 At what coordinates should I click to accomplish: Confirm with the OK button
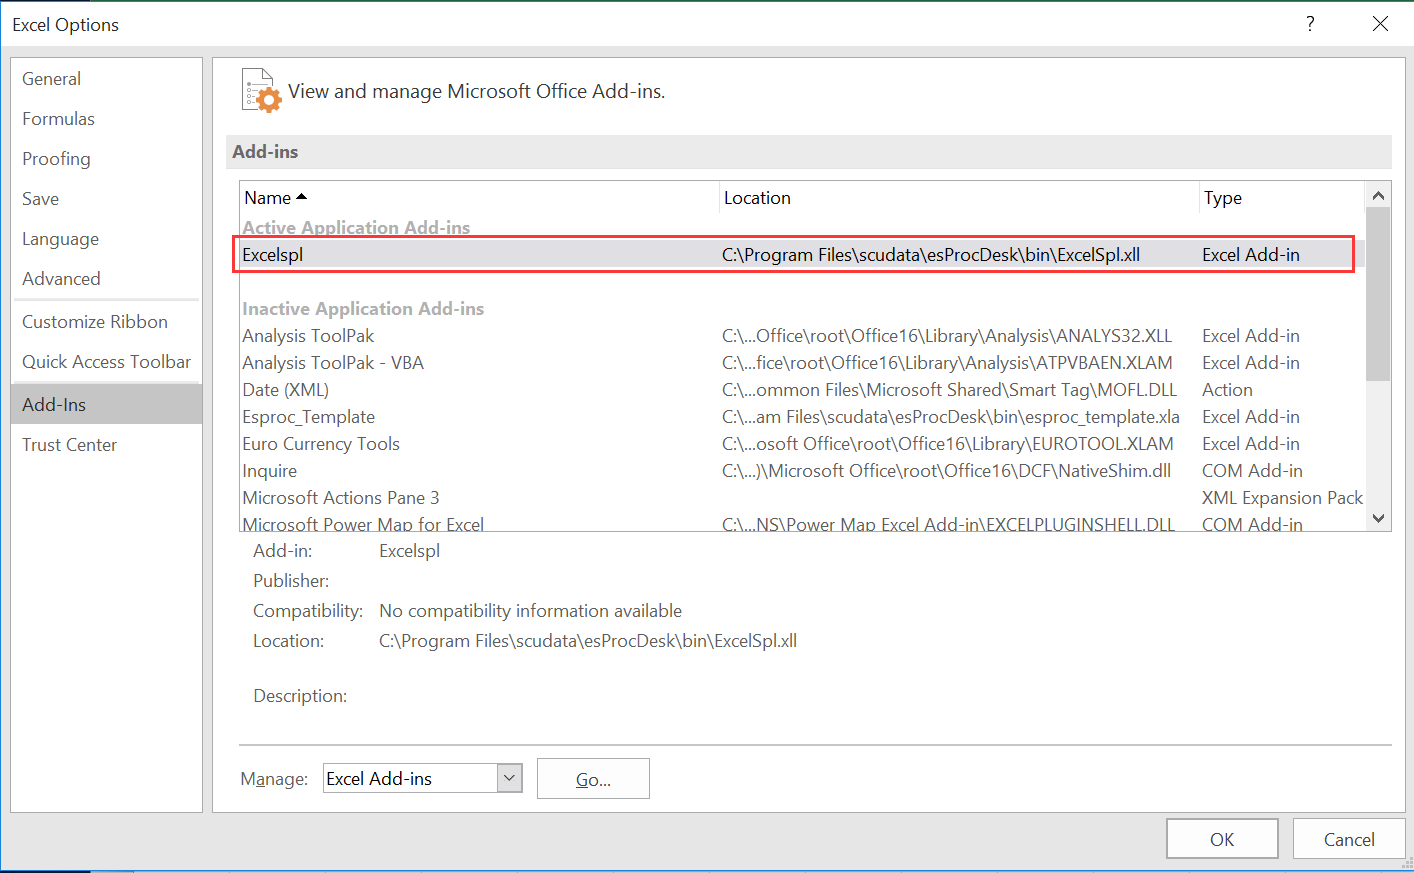pyautogui.click(x=1221, y=839)
